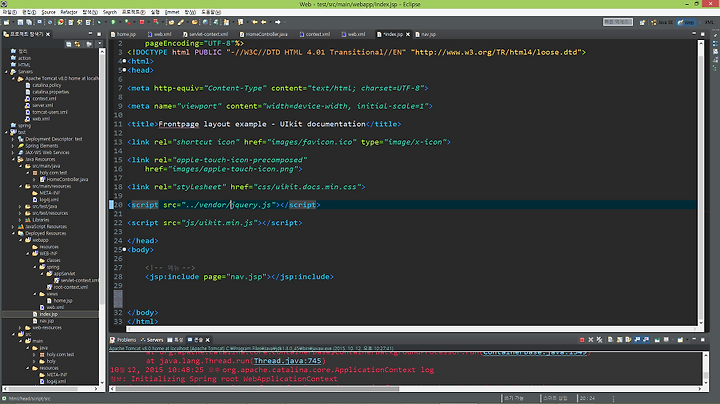Select root-context.xml in the tree
This screenshot has width=720, height=404.
pos(70,287)
